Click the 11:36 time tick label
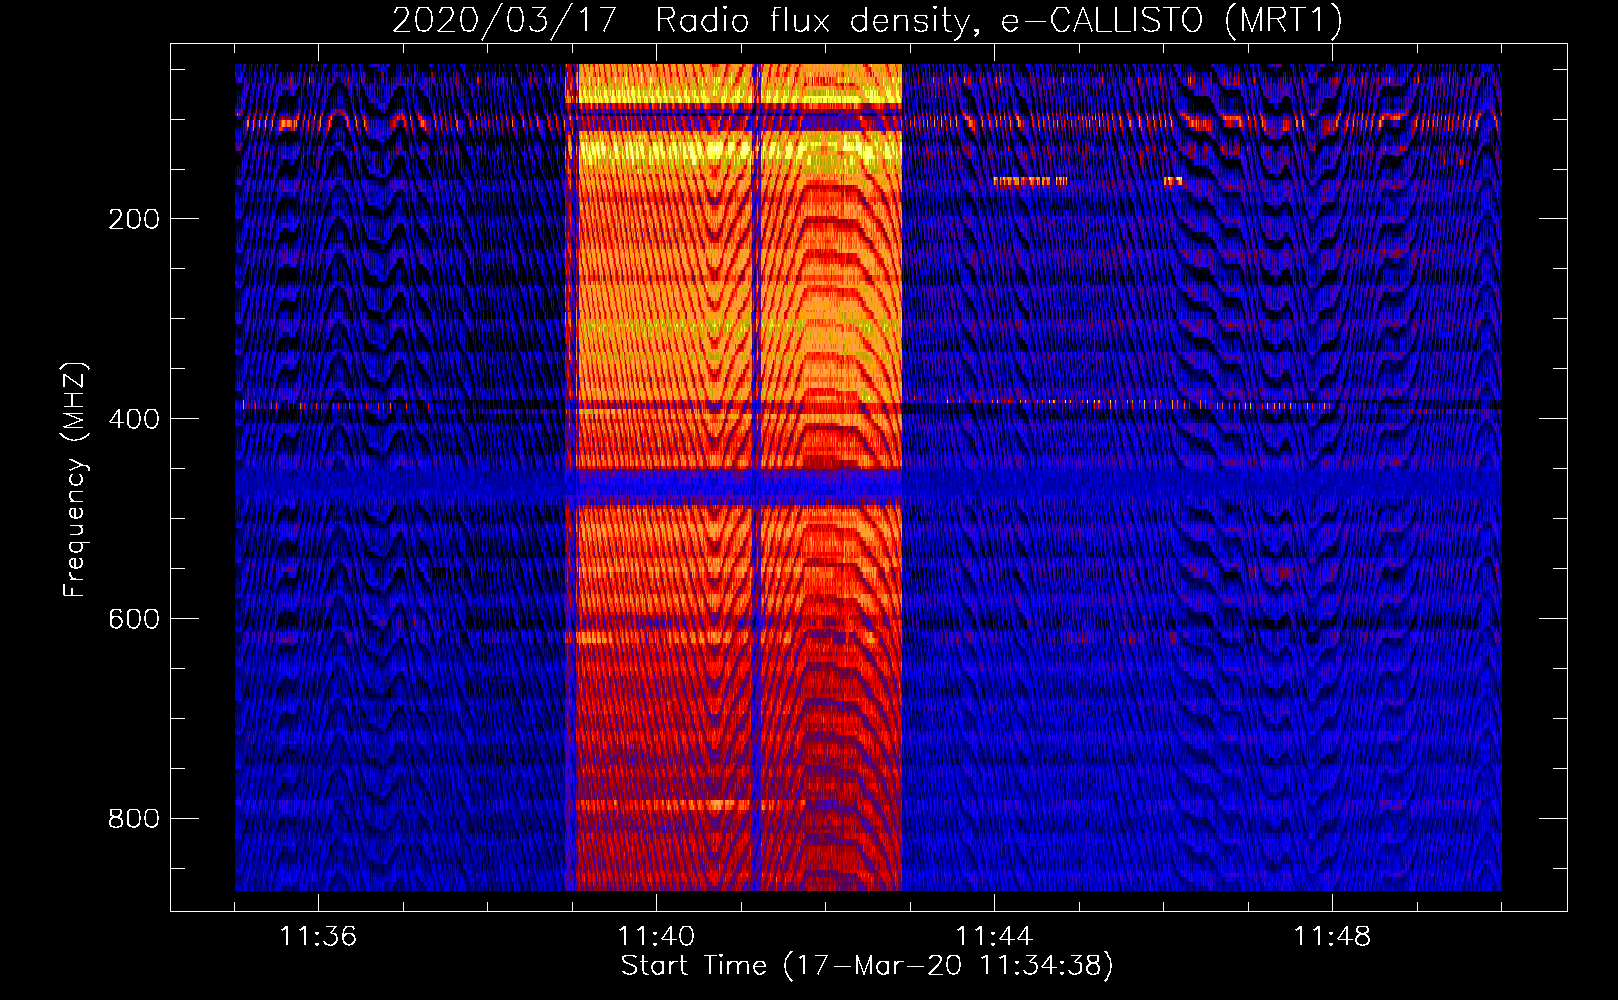Image resolution: width=1618 pixels, height=1000 pixels. (x=318, y=937)
